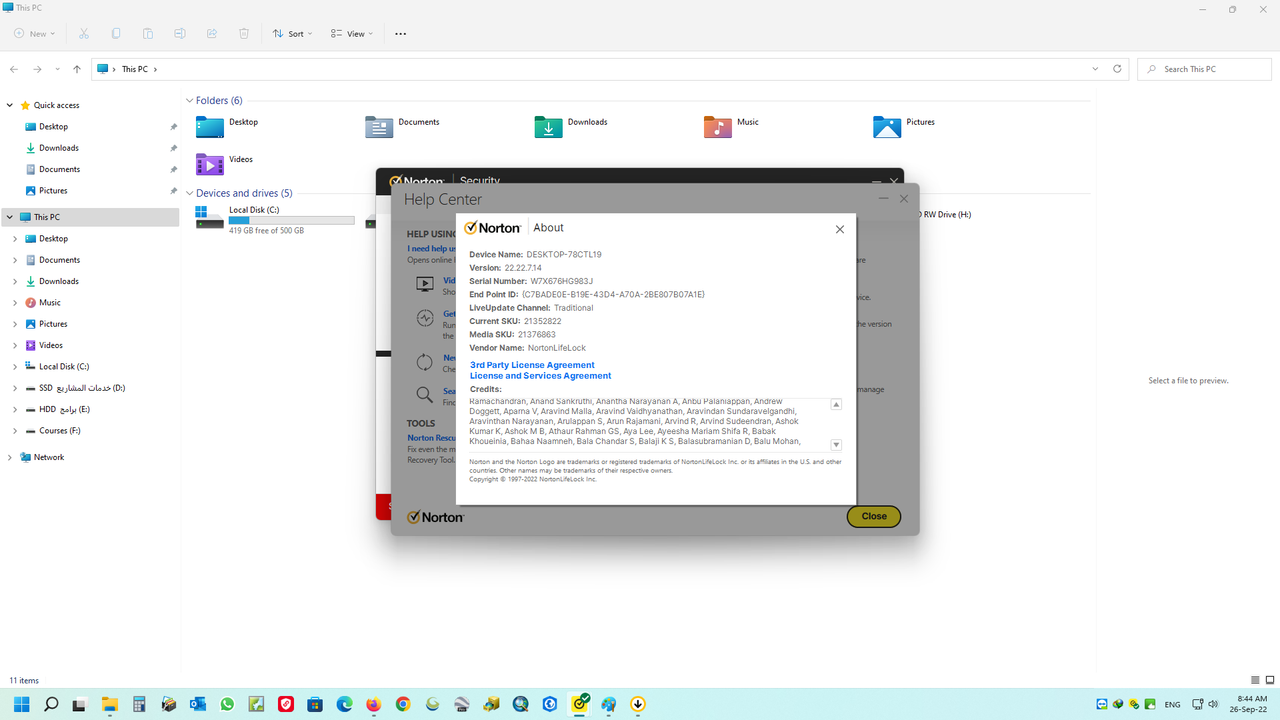Open the License and Services Agreement link

point(540,376)
